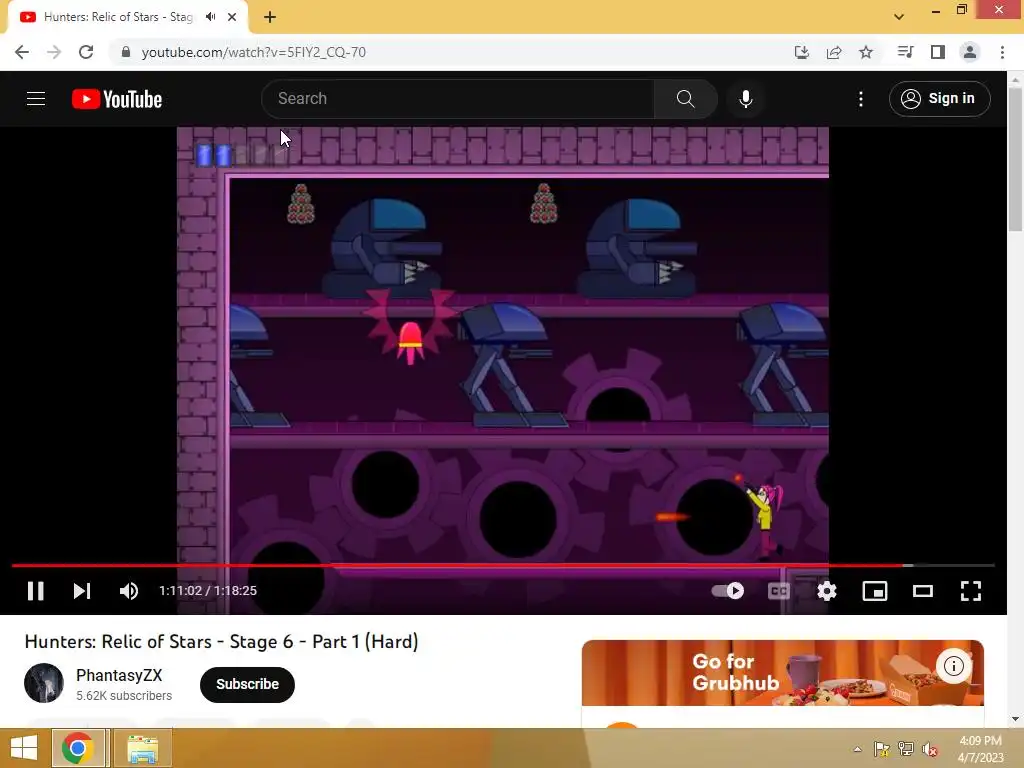This screenshot has height=768, width=1024.
Task: Subscribe to PhantasyZX channel
Action: [x=248, y=684]
